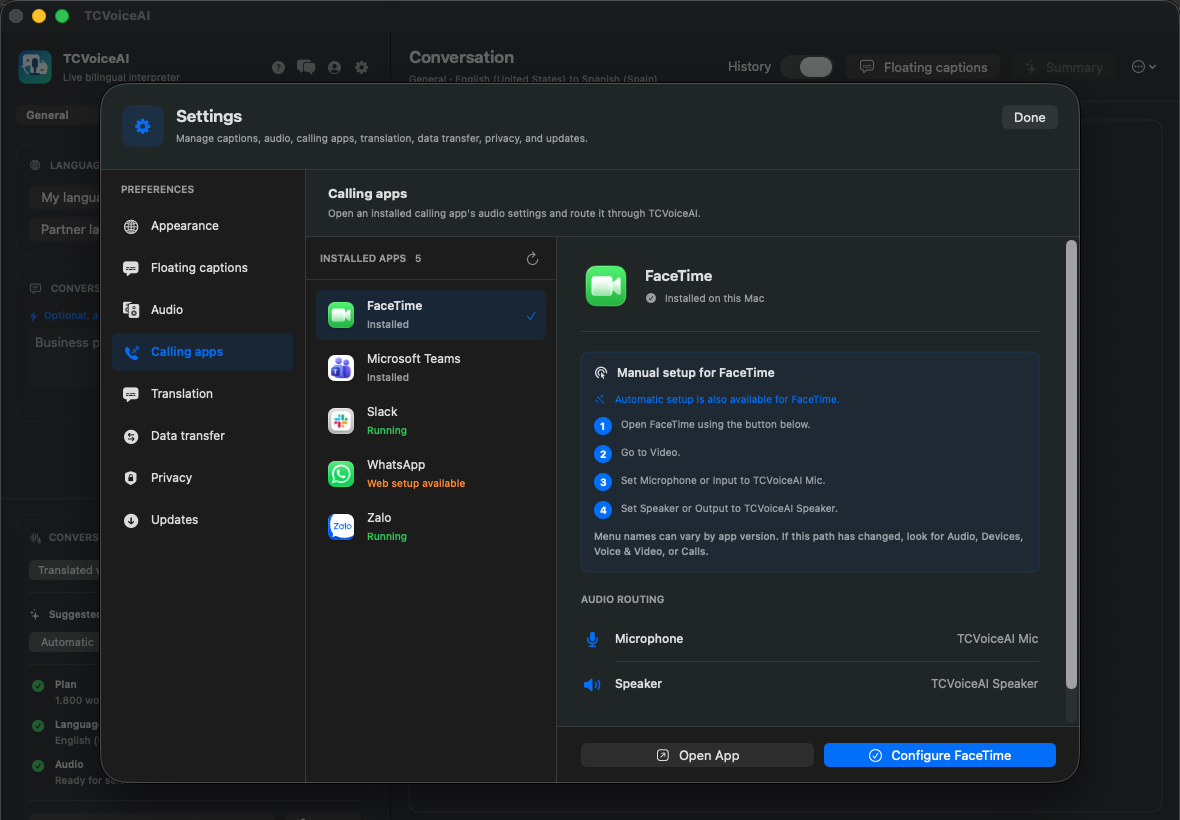The width and height of the screenshot is (1180, 820).
Task: Click the Updates download icon
Action: 131,520
